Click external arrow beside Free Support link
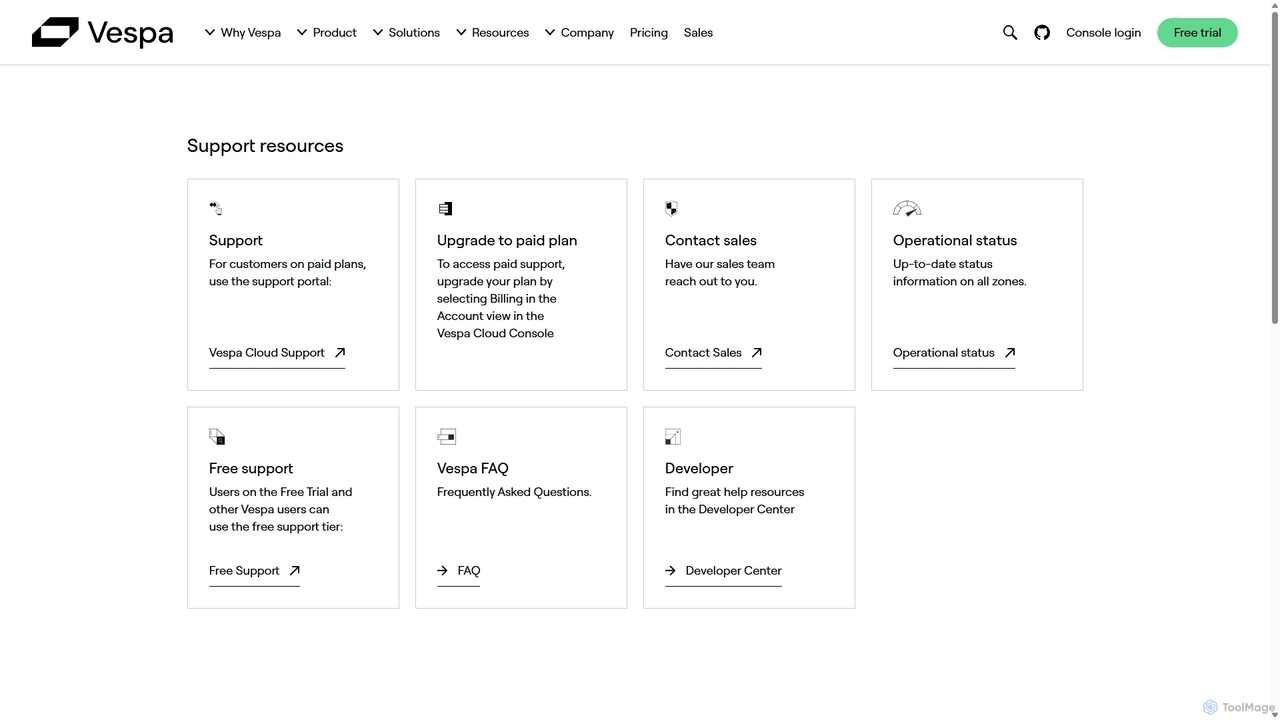This screenshot has height=720, width=1280. click(295, 570)
